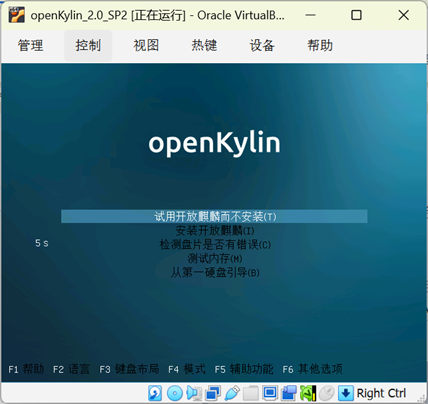
Task: Maximize the VirtualBox VM window
Action: pyautogui.click(x=356, y=15)
